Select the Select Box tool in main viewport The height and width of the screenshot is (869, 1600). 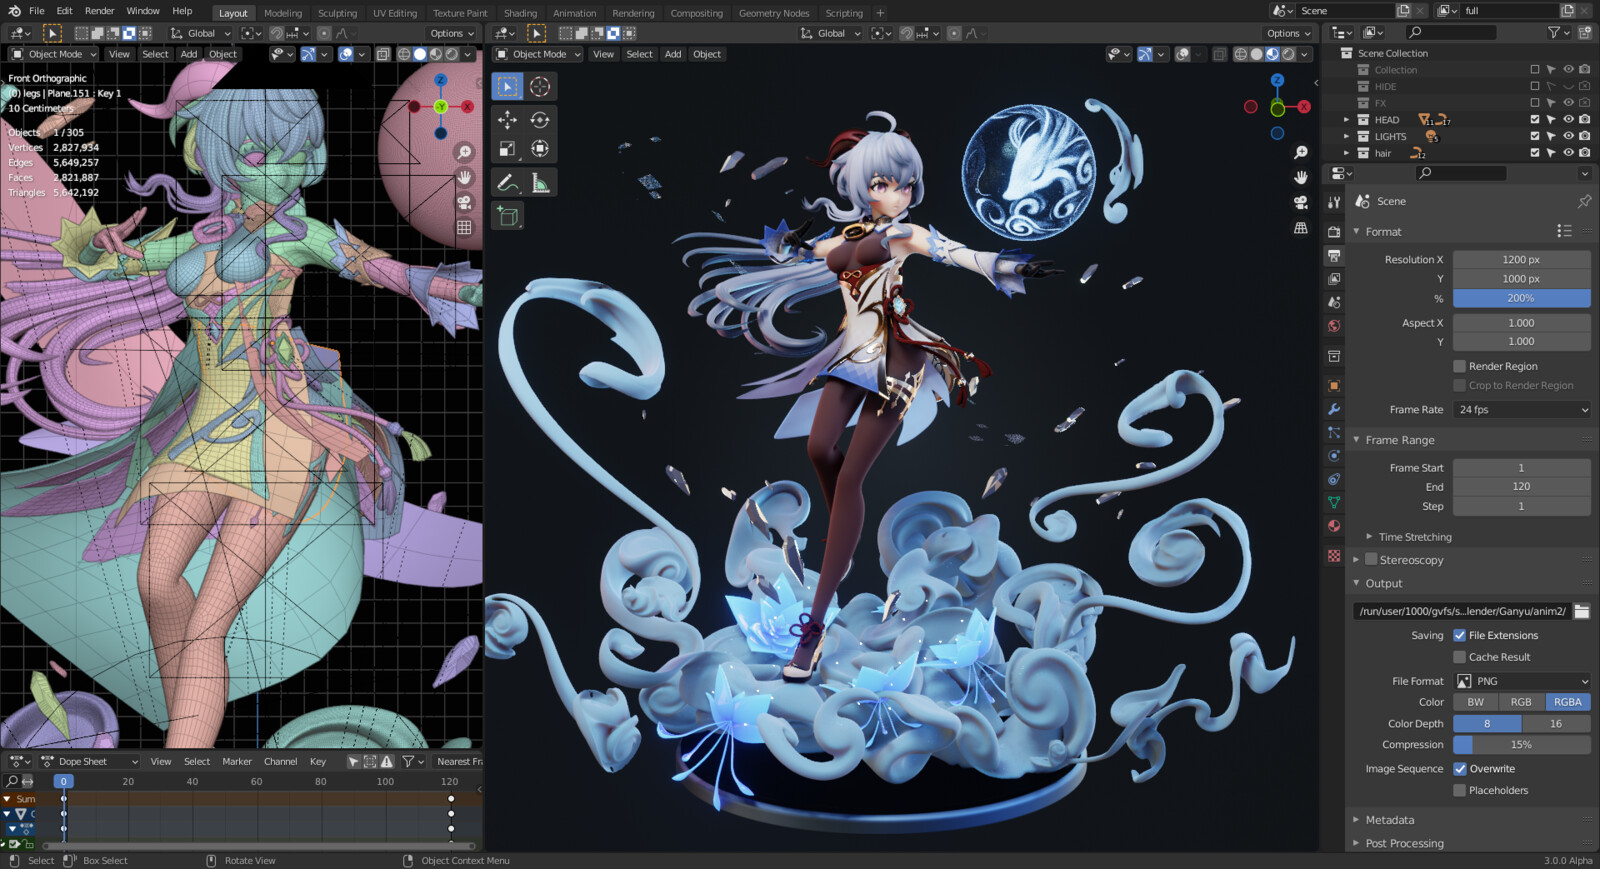(x=508, y=87)
